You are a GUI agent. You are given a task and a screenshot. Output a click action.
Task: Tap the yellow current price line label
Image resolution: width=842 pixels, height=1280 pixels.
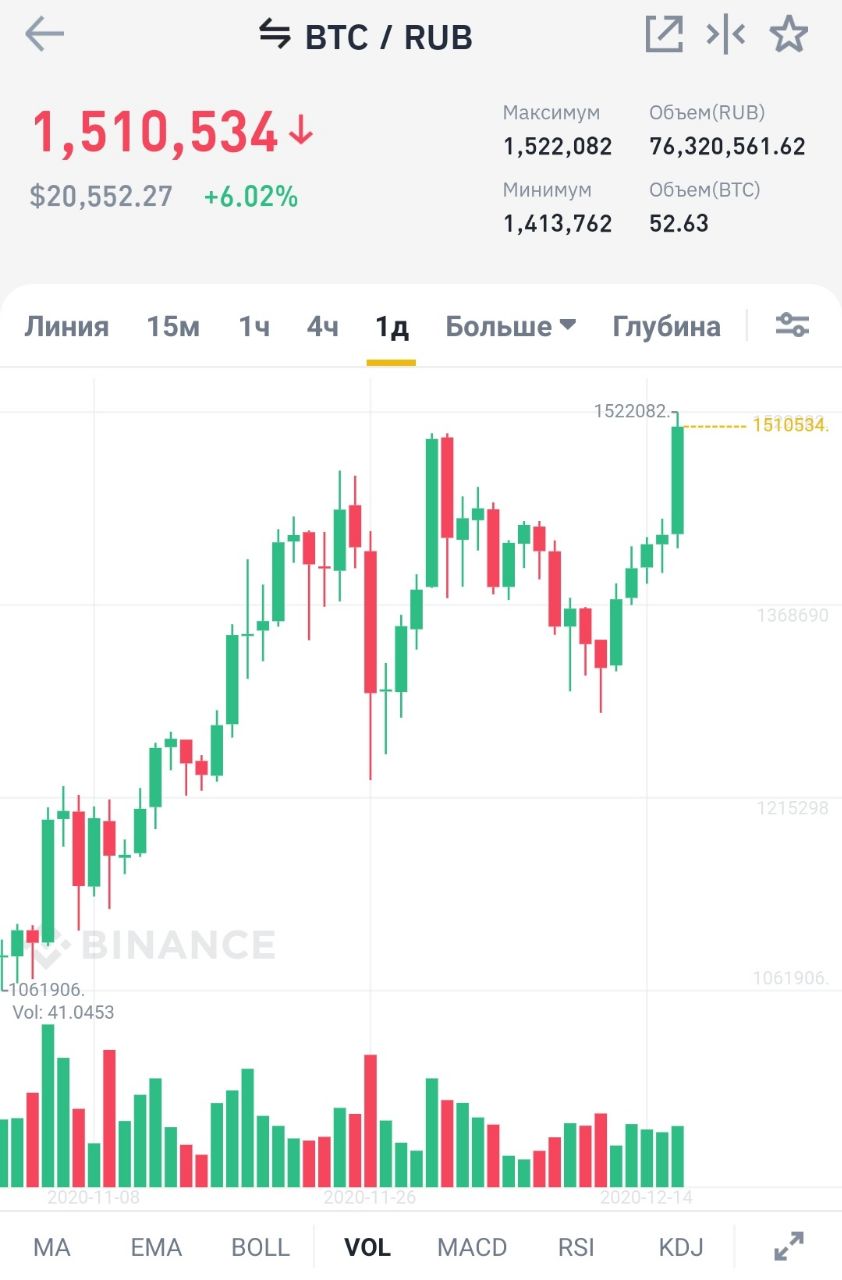click(790, 426)
